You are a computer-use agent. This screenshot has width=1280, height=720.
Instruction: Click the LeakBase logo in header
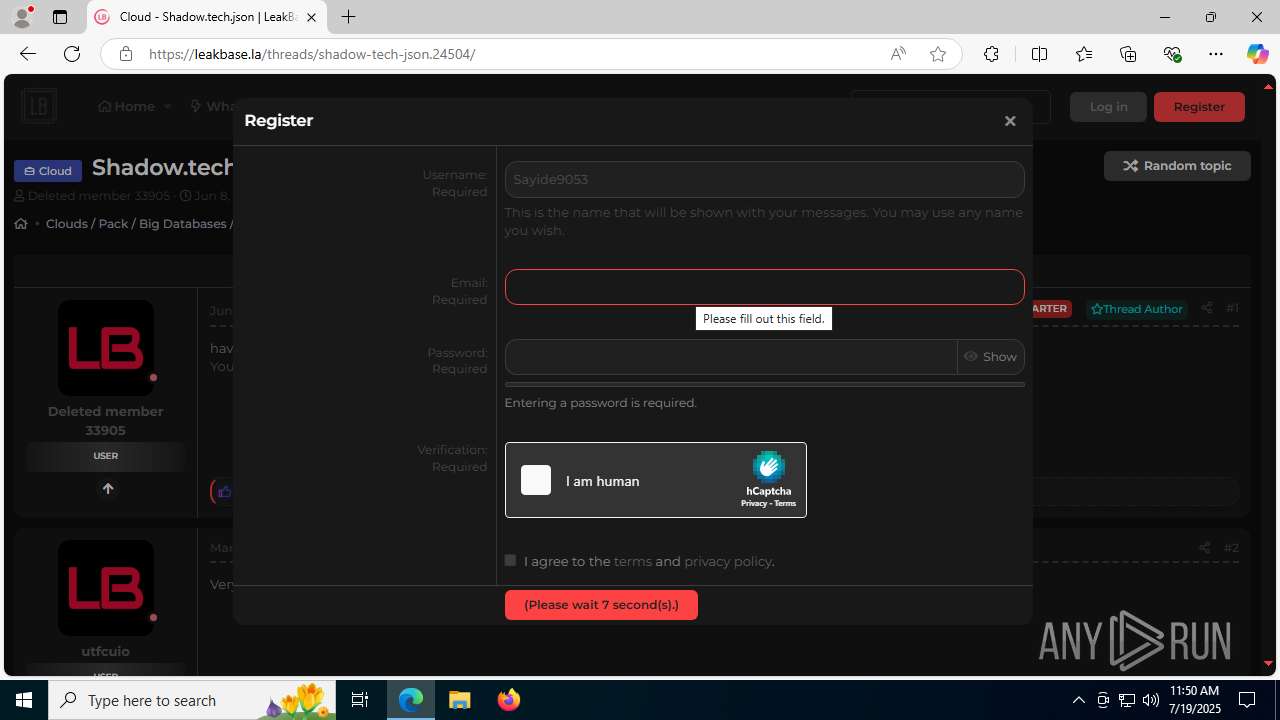click(38, 106)
